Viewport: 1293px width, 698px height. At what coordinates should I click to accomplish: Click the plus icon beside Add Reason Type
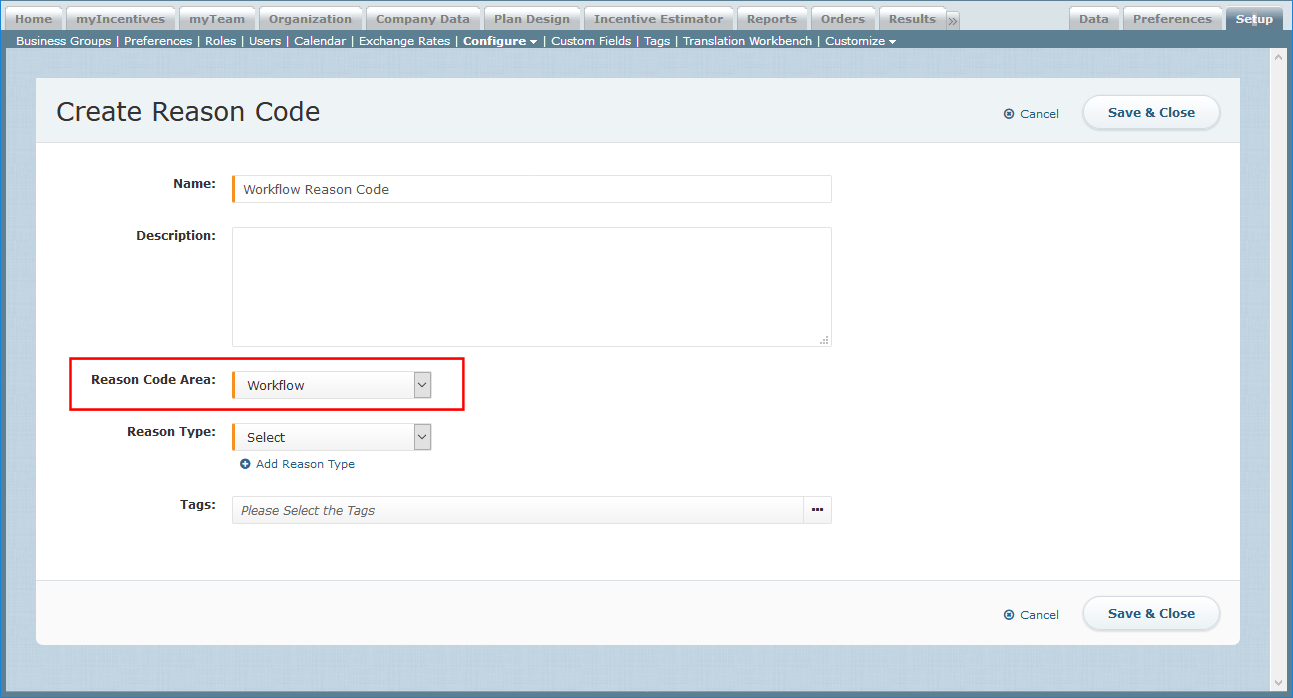point(245,464)
